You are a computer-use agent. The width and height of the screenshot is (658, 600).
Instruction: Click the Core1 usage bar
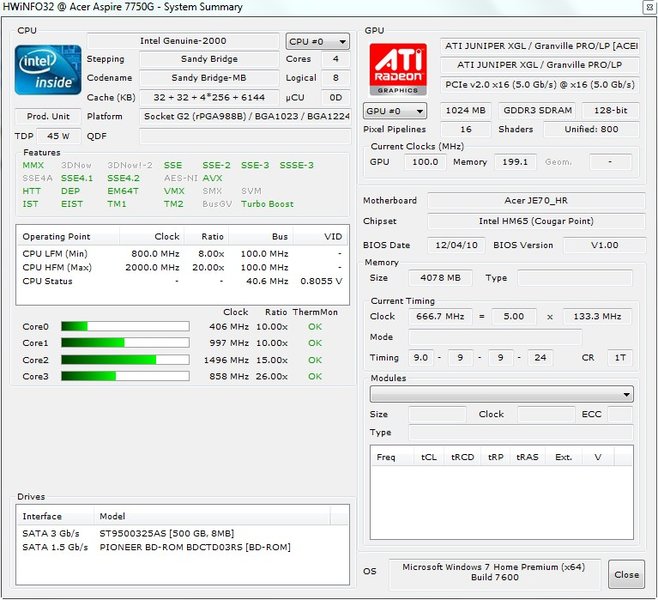click(x=125, y=343)
